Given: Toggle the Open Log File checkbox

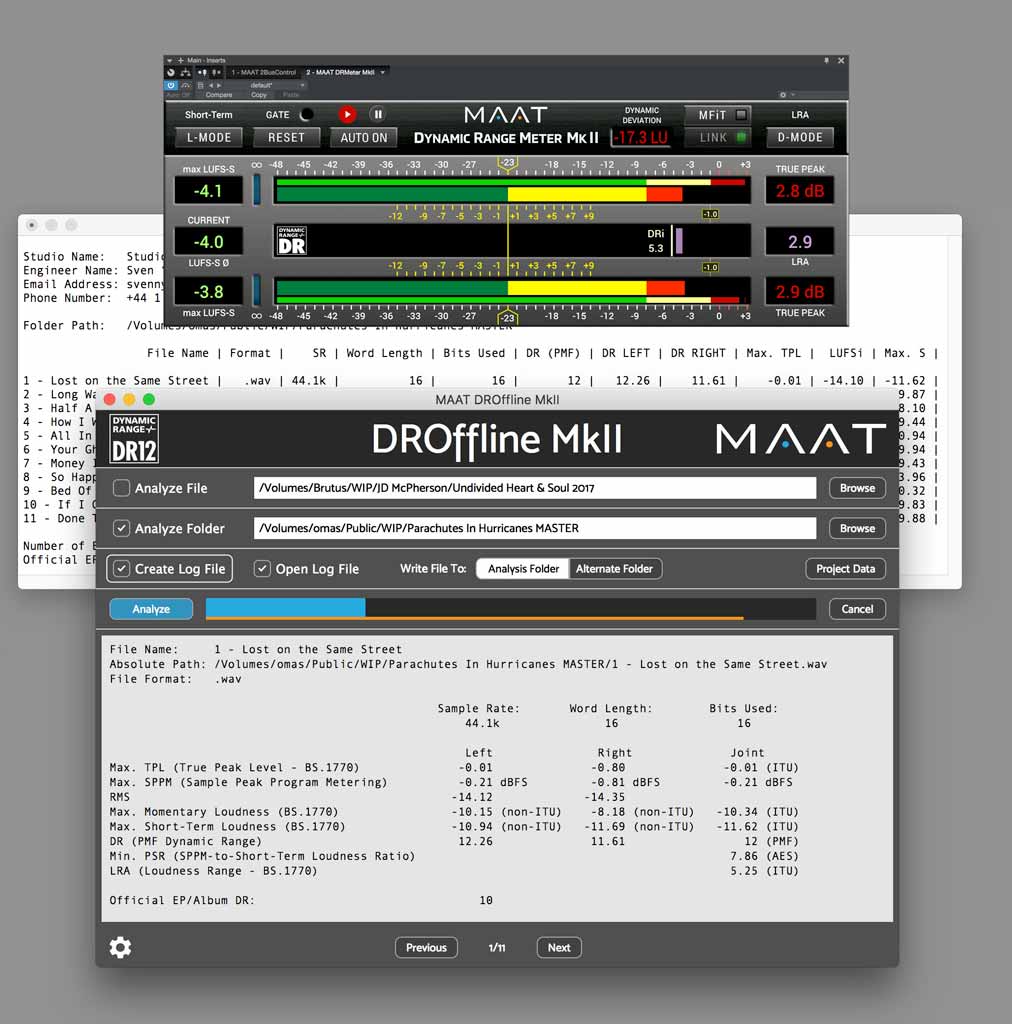Looking at the screenshot, I should [x=262, y=569].
